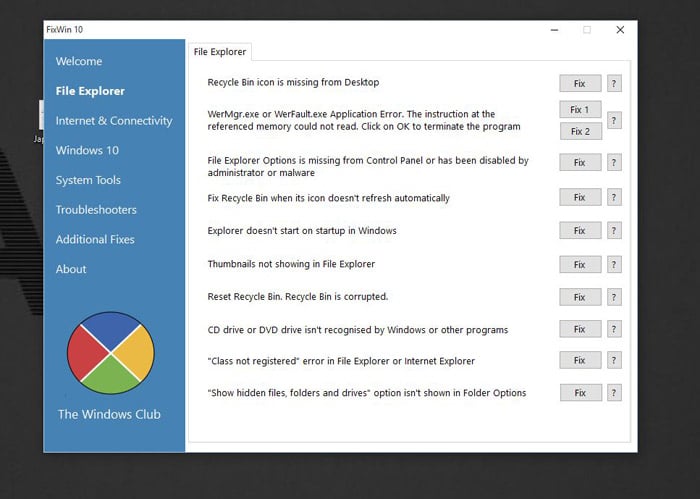Select File Explorer in the sidebar
The height and width of the screenshot is (499, 700).
point(90,91)
